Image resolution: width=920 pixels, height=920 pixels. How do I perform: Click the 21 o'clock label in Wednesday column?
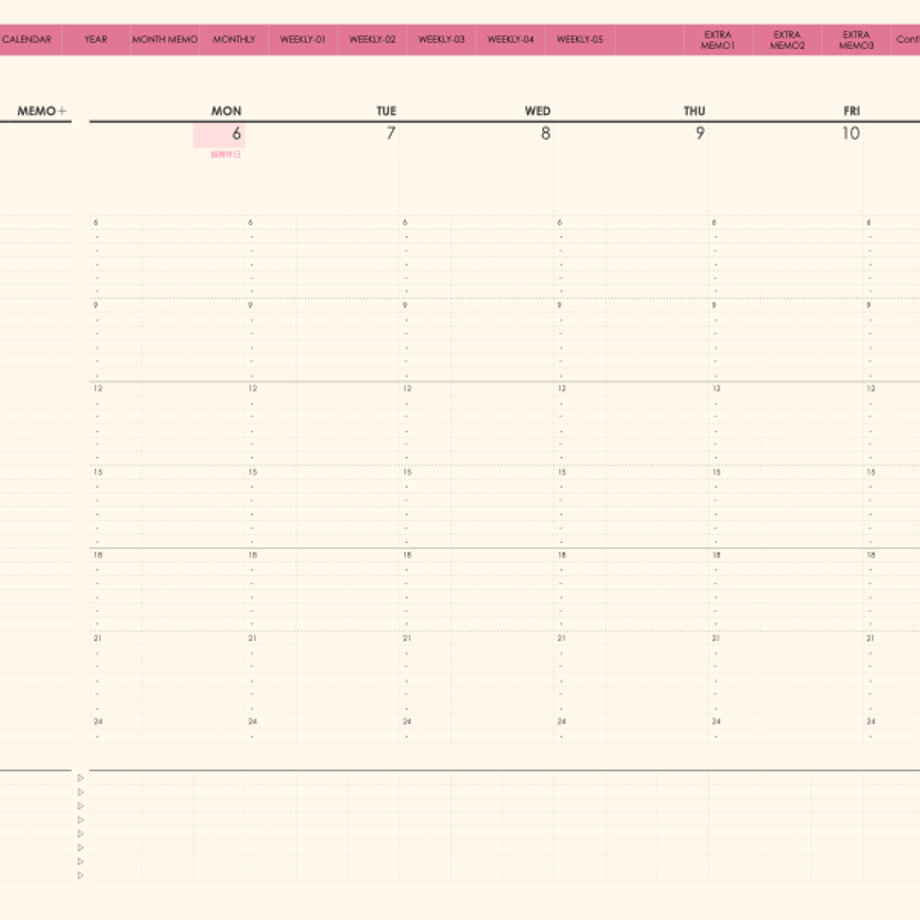[407, 638]
